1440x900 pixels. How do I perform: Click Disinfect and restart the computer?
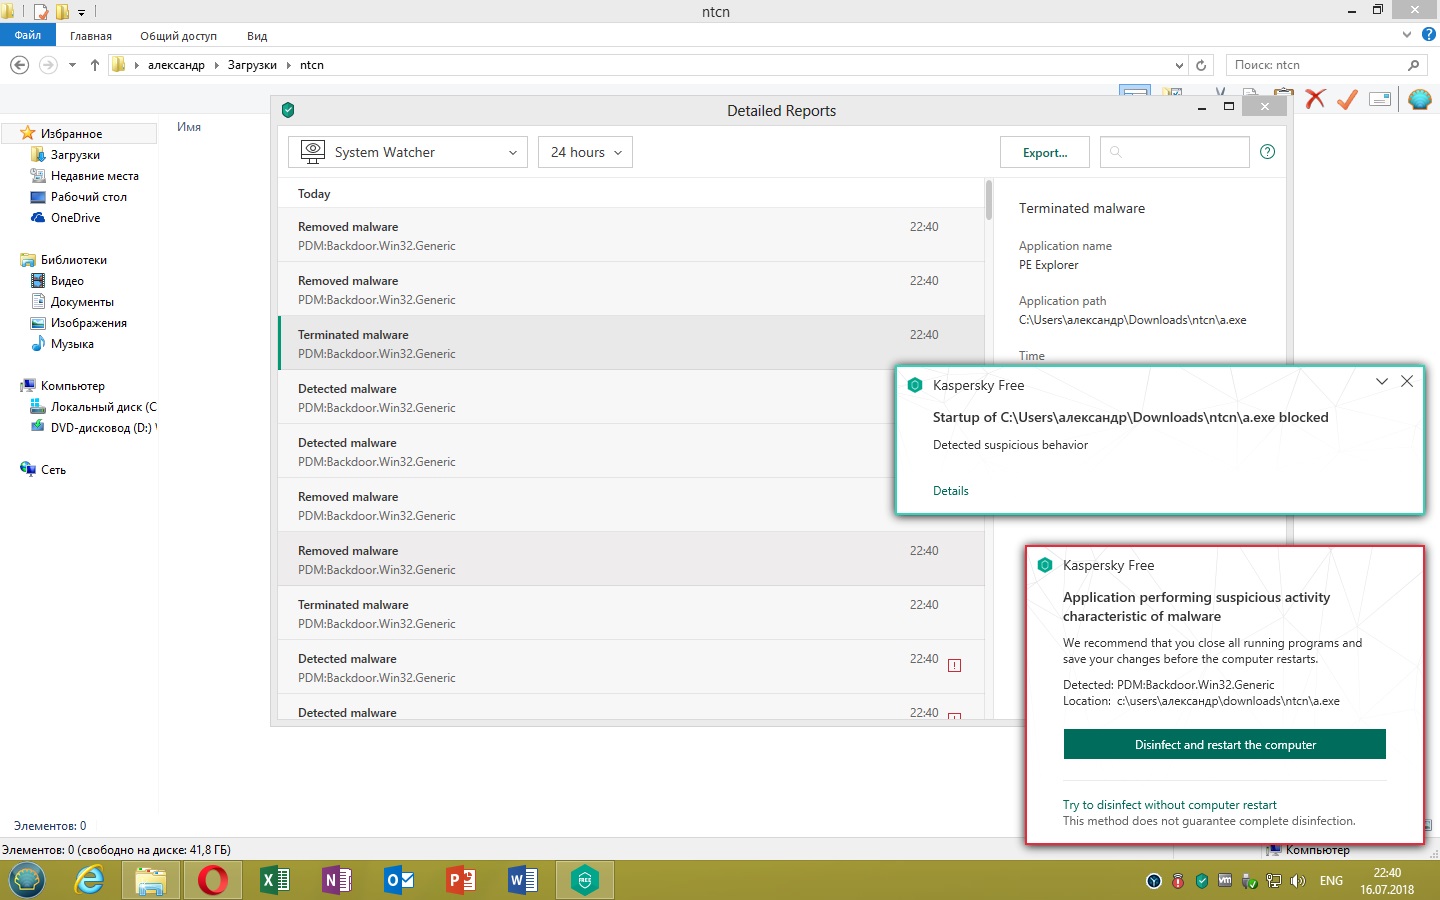click(1224, 744)
